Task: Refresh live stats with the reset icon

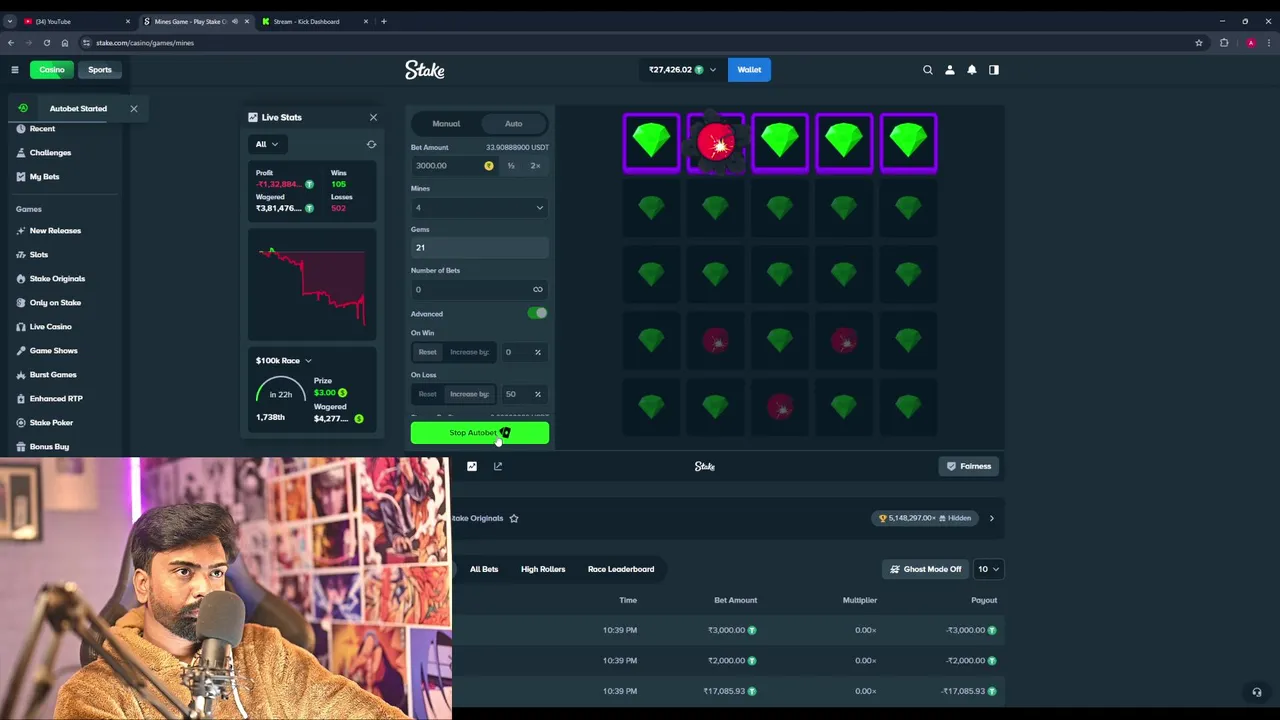Action: 371,144
